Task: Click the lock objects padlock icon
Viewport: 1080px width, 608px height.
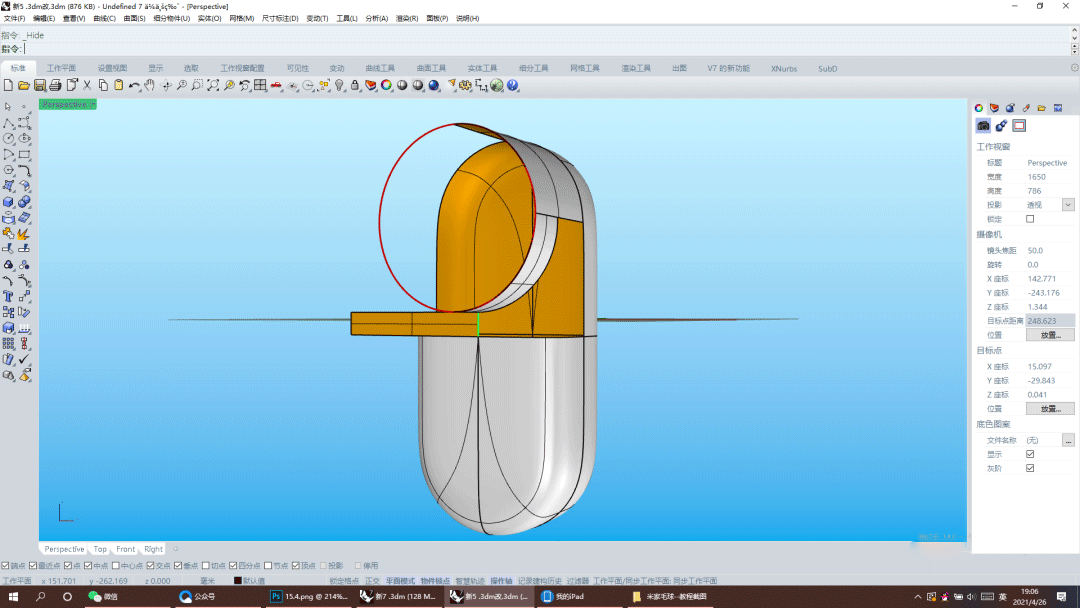Action: coord(355,86)
